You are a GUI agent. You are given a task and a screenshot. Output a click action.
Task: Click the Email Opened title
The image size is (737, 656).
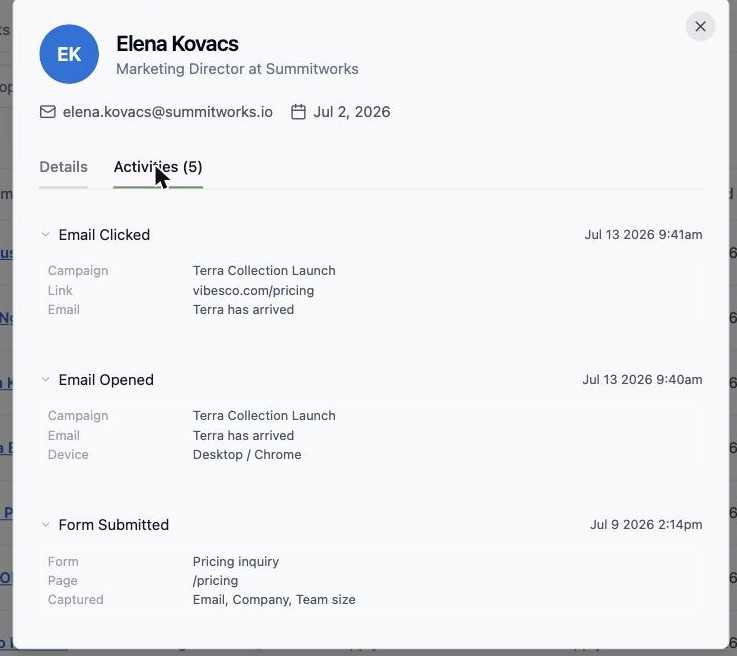(x=106, y=380)
